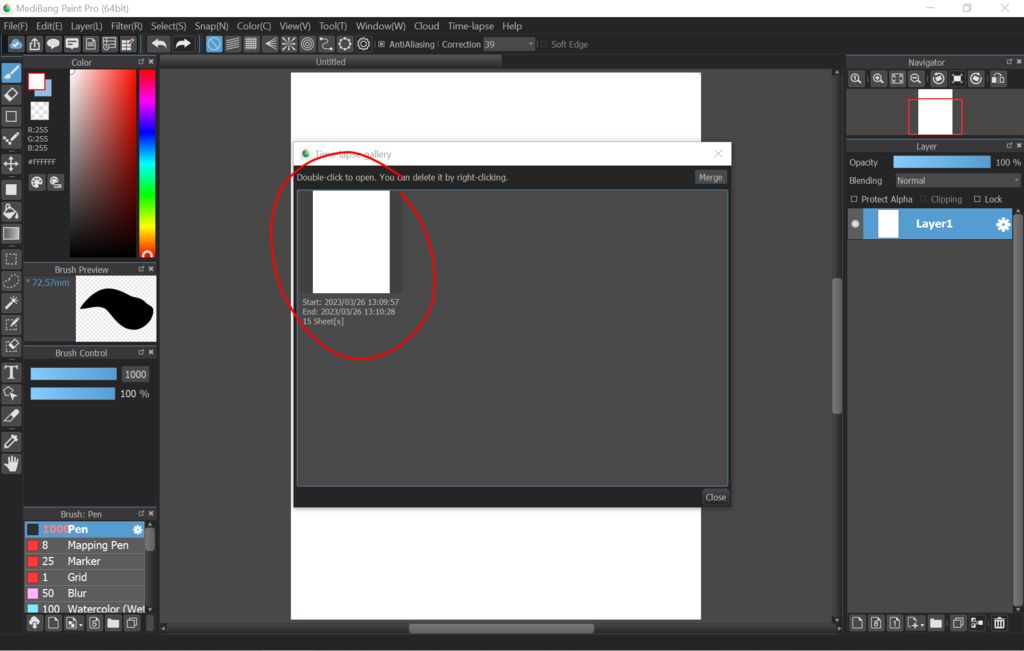Click the Merge button in gallery

pyautogui.click(x=710, y=177)
